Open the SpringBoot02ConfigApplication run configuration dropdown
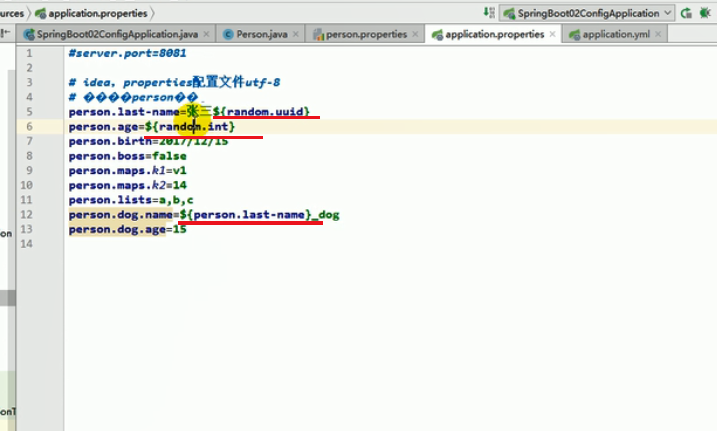 [587, 13]
